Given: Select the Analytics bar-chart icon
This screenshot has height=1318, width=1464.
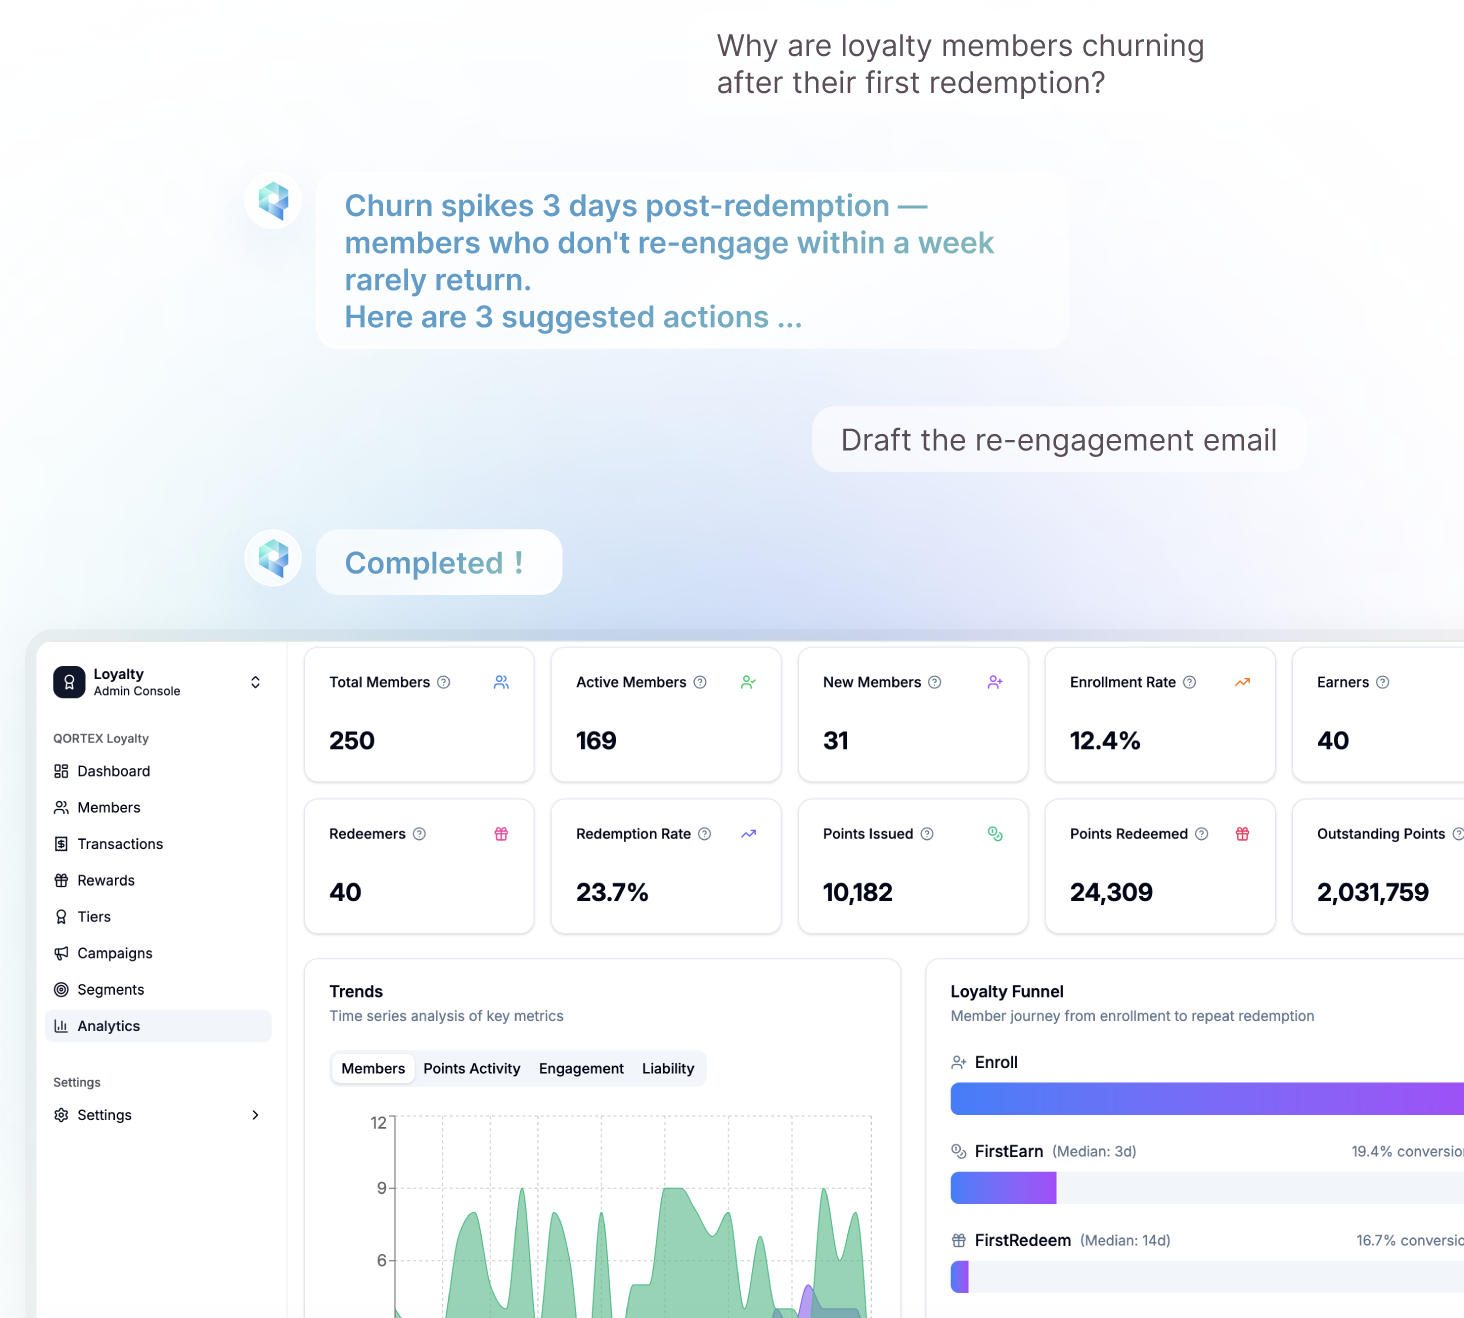Looking at the screenshot, I should 62,1025.
